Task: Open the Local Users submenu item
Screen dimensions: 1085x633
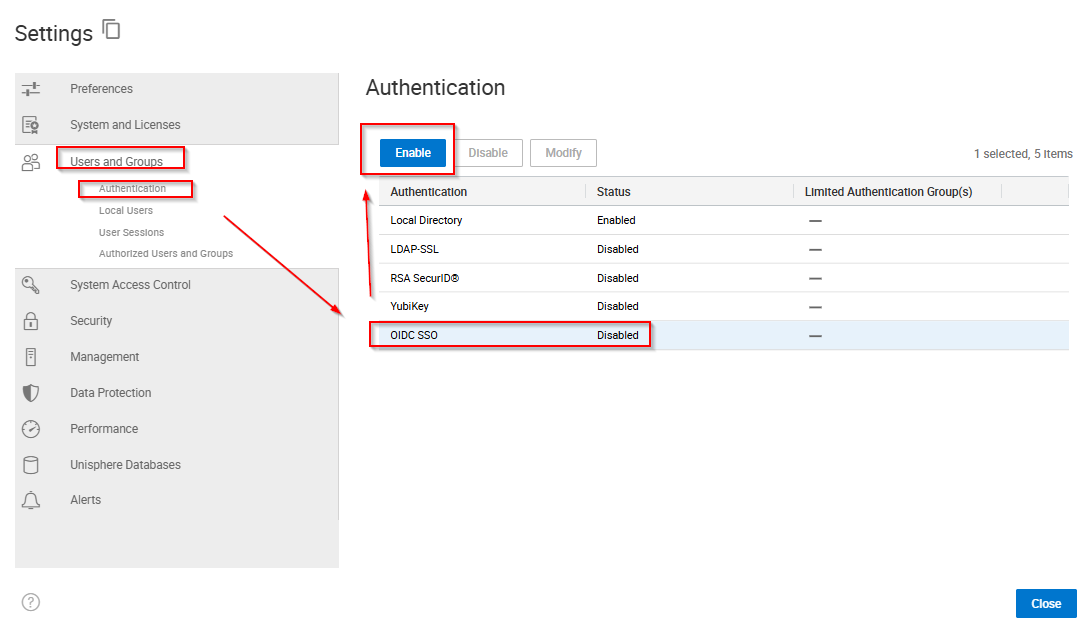Action: point(126,211)
